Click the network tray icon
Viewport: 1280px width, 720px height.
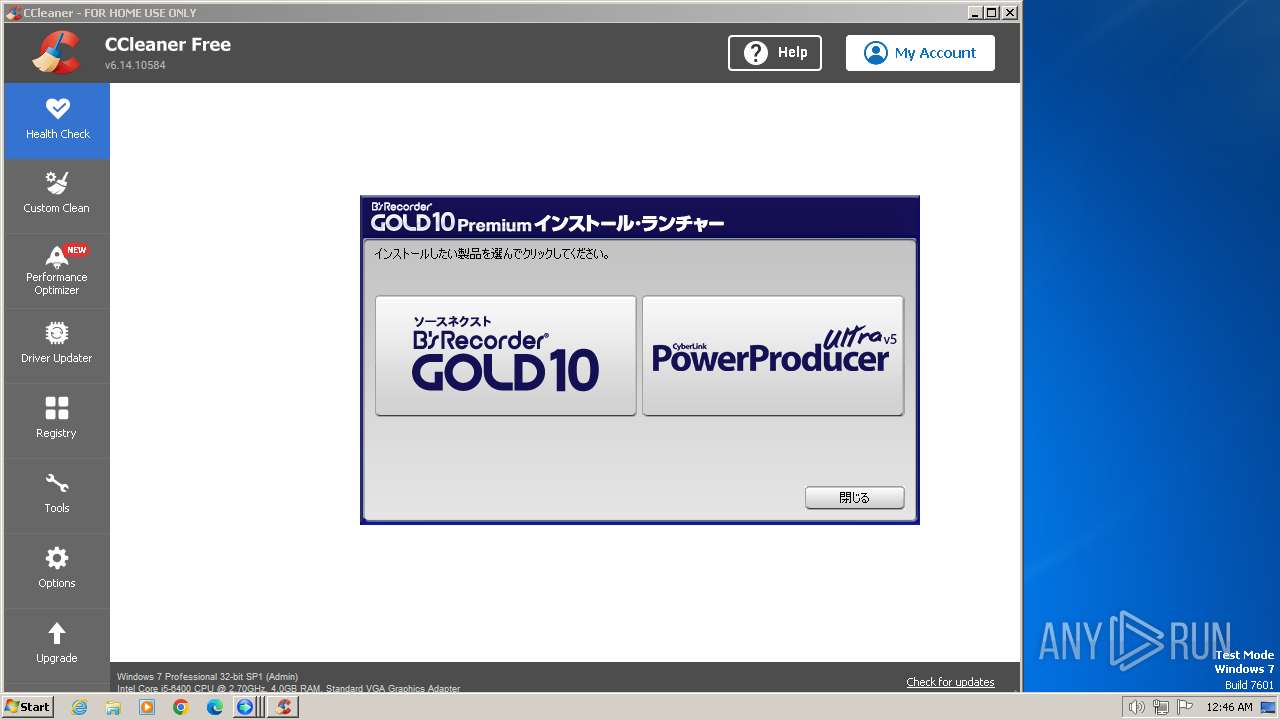point(1159,707)
